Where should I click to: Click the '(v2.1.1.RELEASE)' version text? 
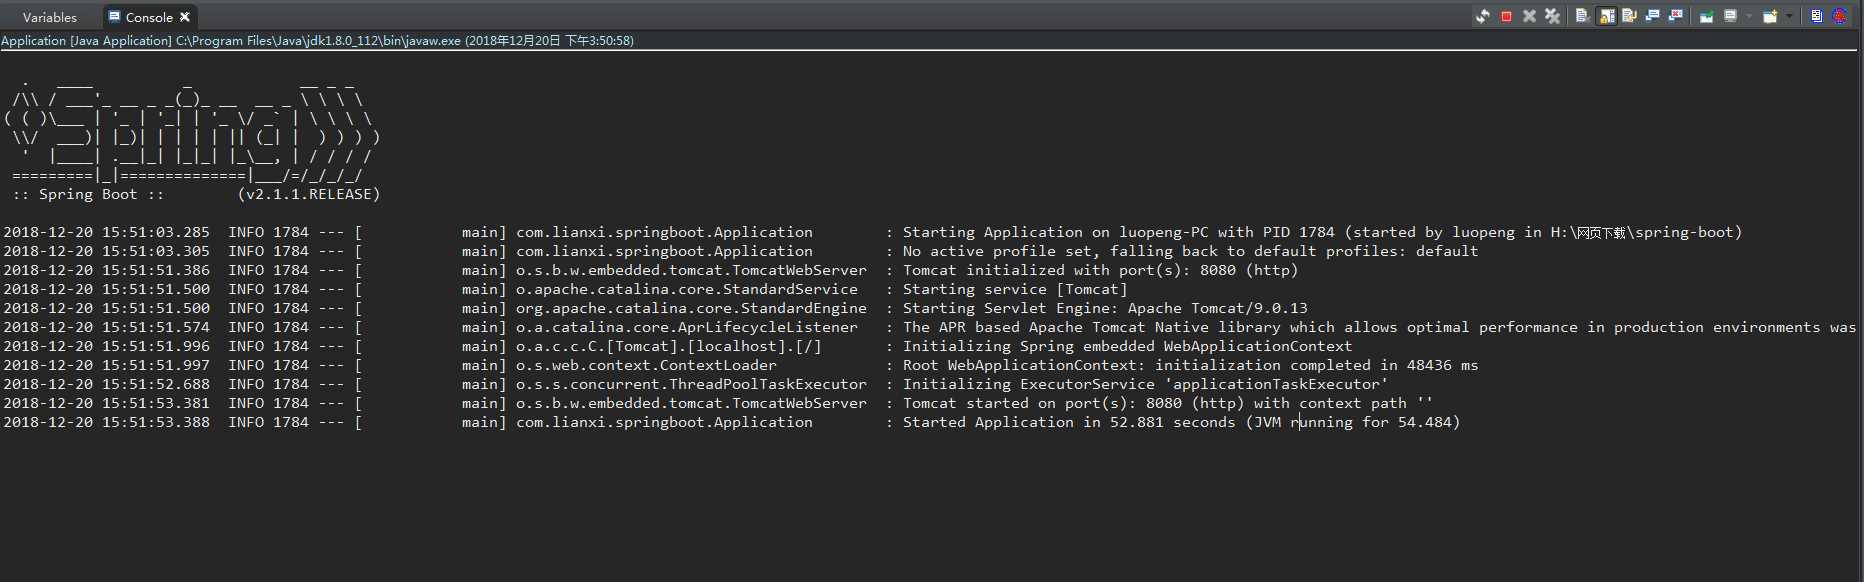(x=309, y=194)
